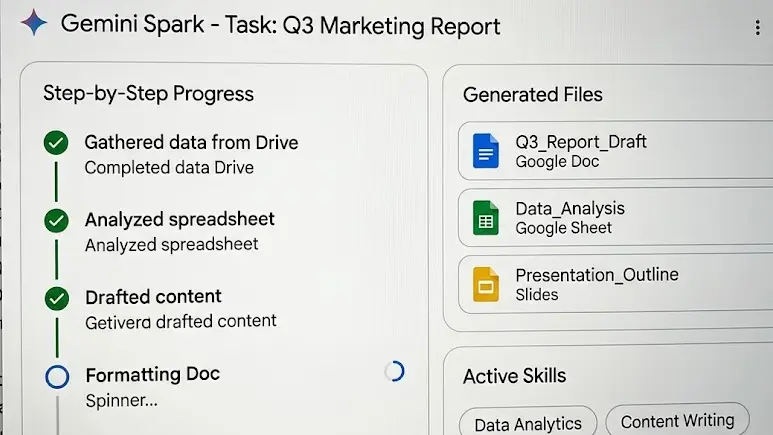This screenshot has height=435, width=773.
Task: Click the blue Google Doc file icon
Action: point(486,151)
